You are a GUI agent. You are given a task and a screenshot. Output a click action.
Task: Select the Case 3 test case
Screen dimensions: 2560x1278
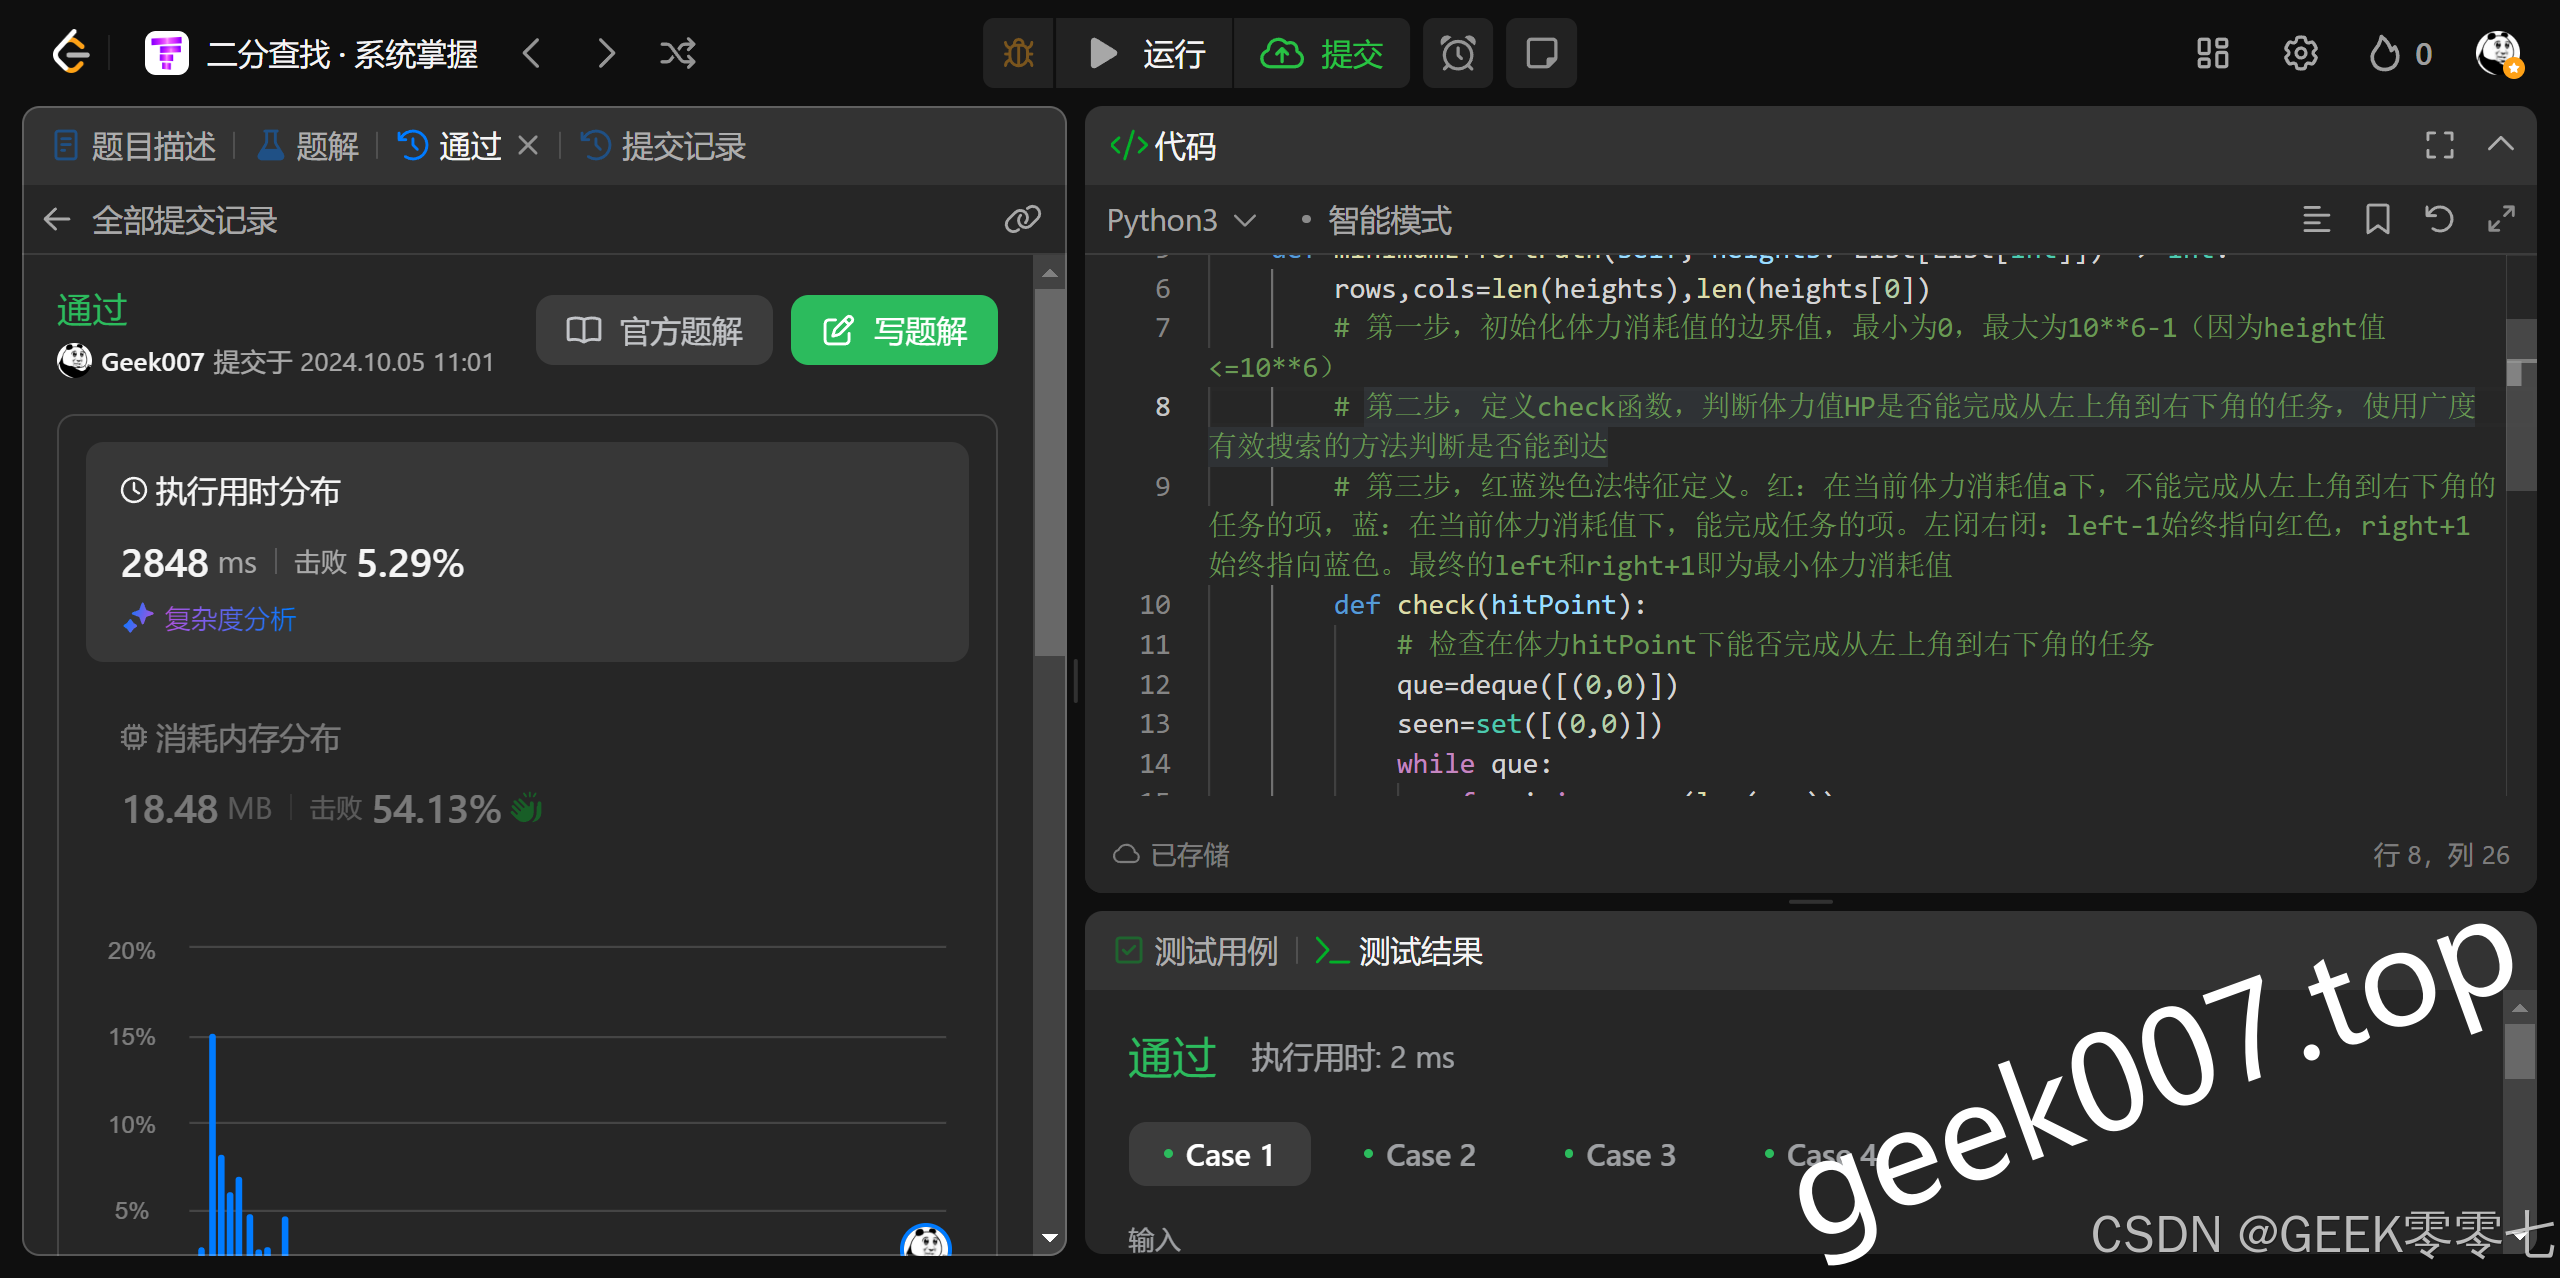1620,1155
